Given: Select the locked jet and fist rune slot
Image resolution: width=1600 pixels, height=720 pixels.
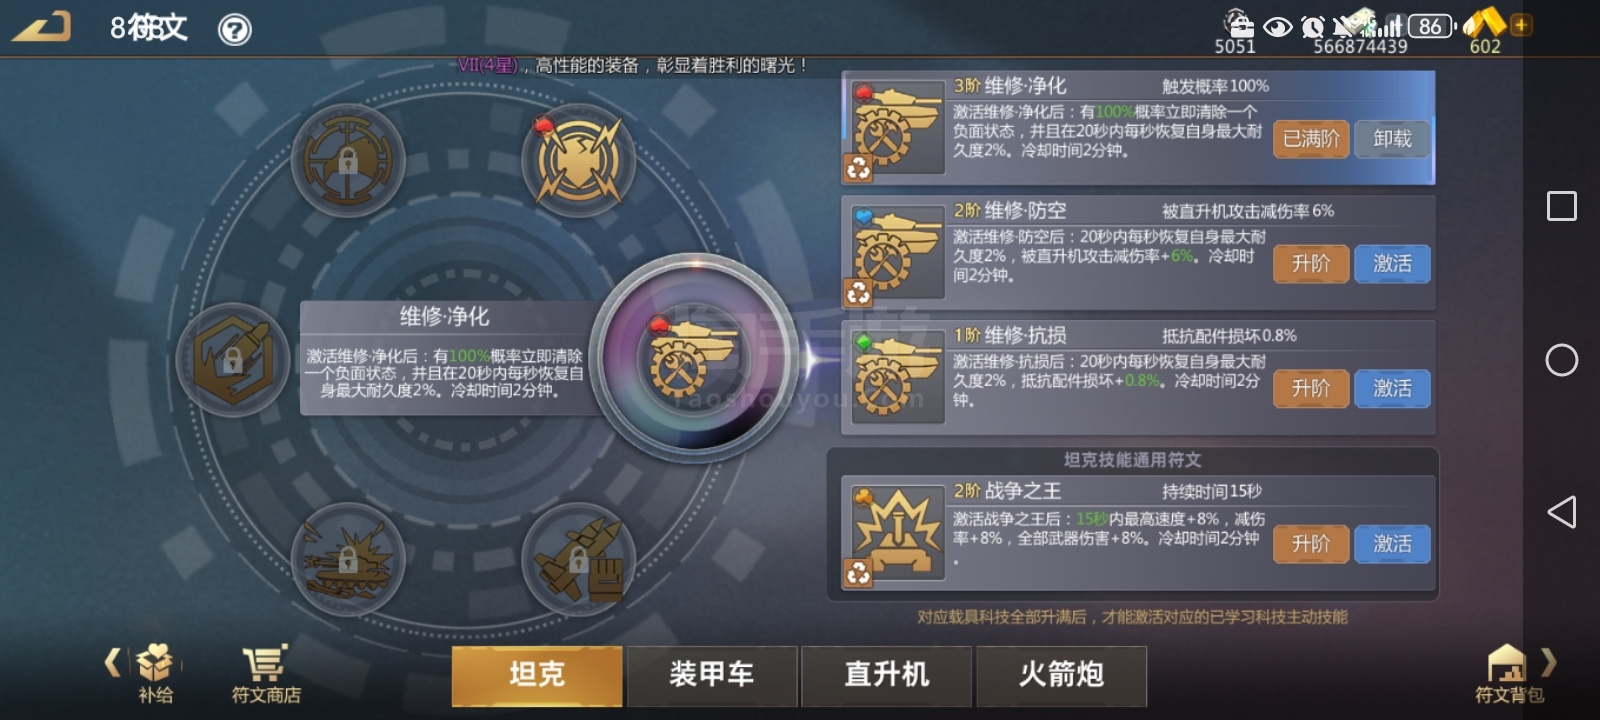Looking at the screenshot, I should point(578,559).
